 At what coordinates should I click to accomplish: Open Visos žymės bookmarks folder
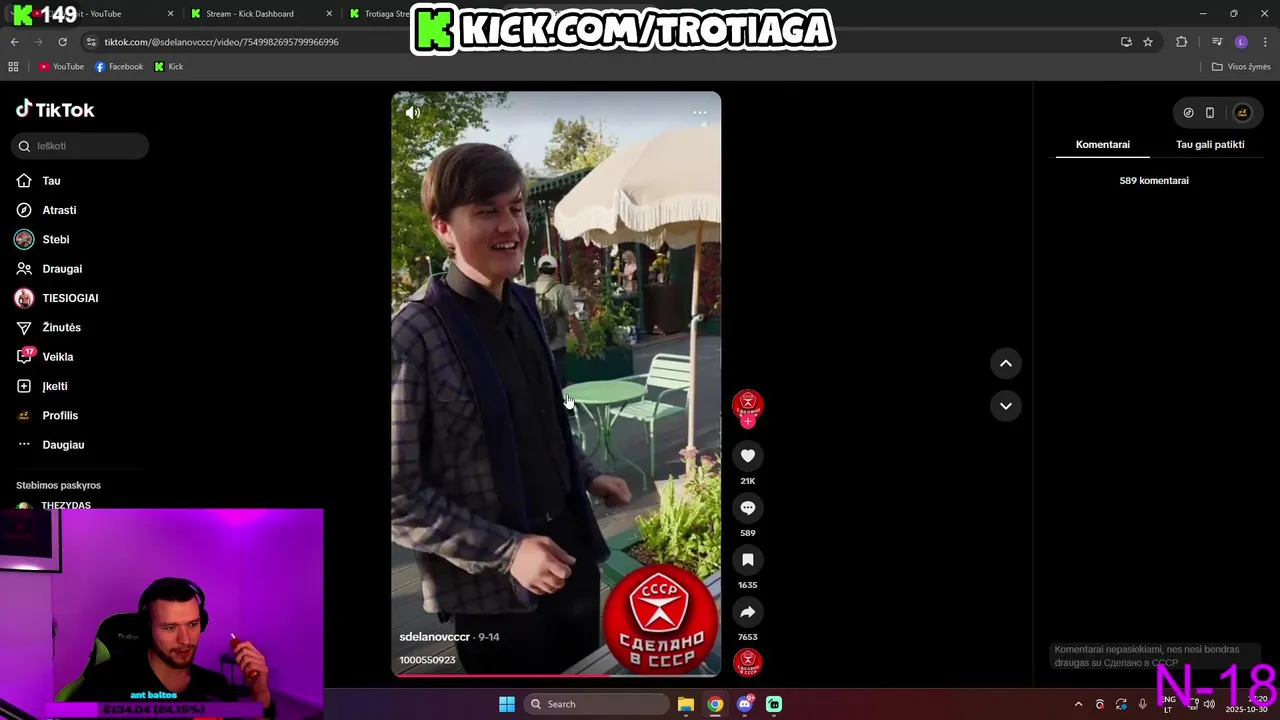coord(1241,67)
